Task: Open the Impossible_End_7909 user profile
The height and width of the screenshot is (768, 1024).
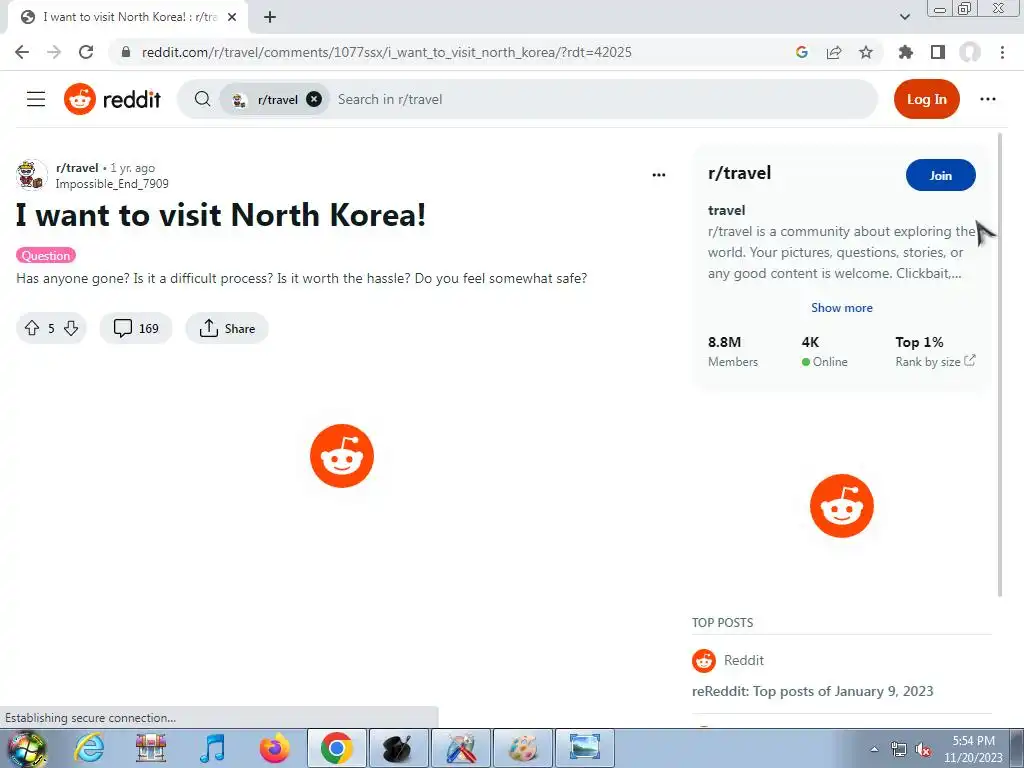Action: [112, 184]
